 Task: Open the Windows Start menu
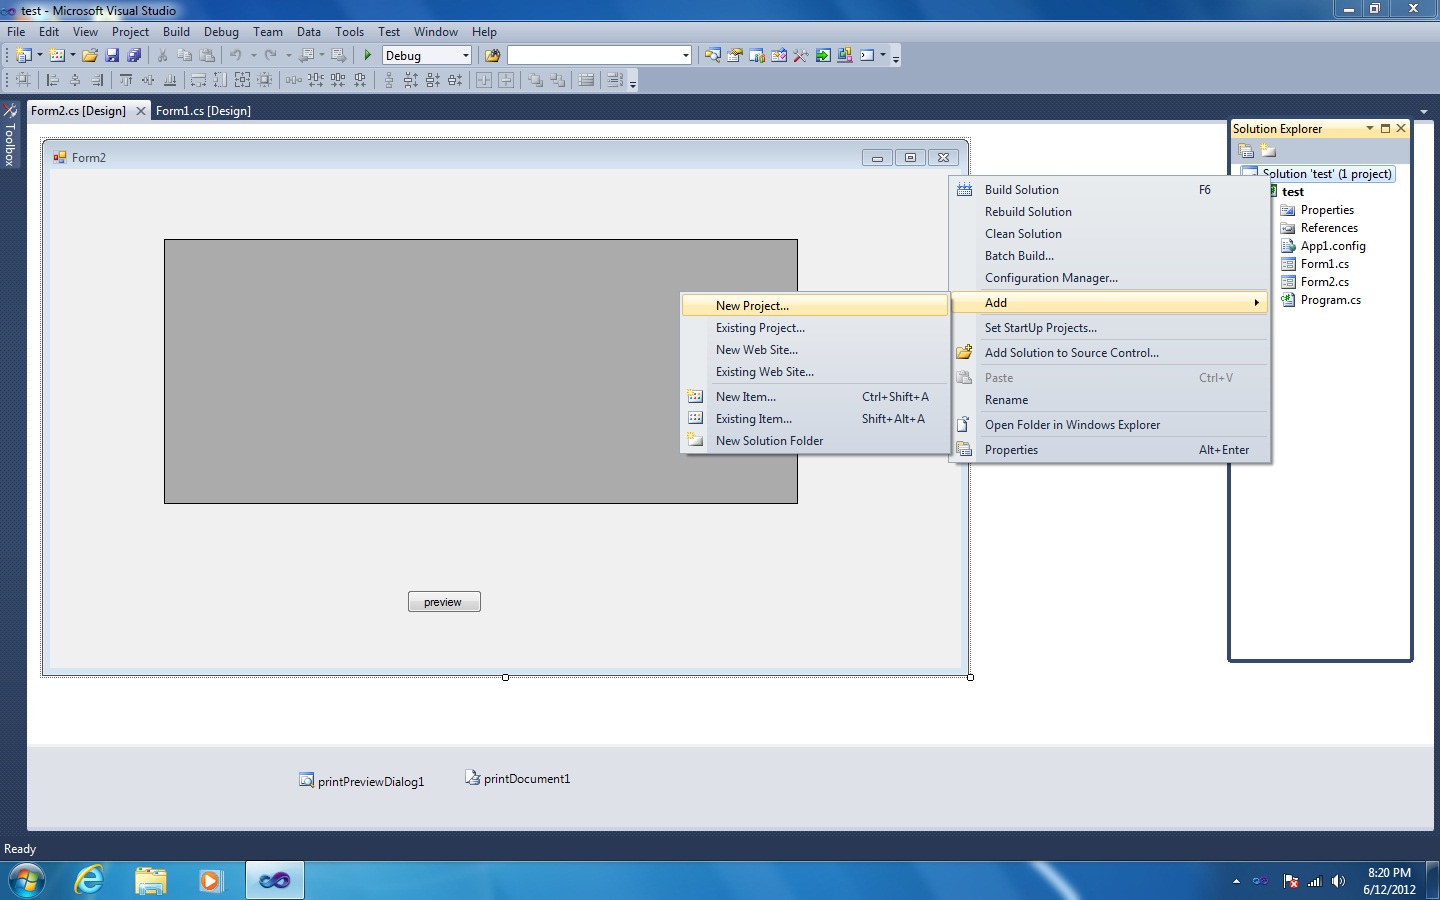point(27,881)
